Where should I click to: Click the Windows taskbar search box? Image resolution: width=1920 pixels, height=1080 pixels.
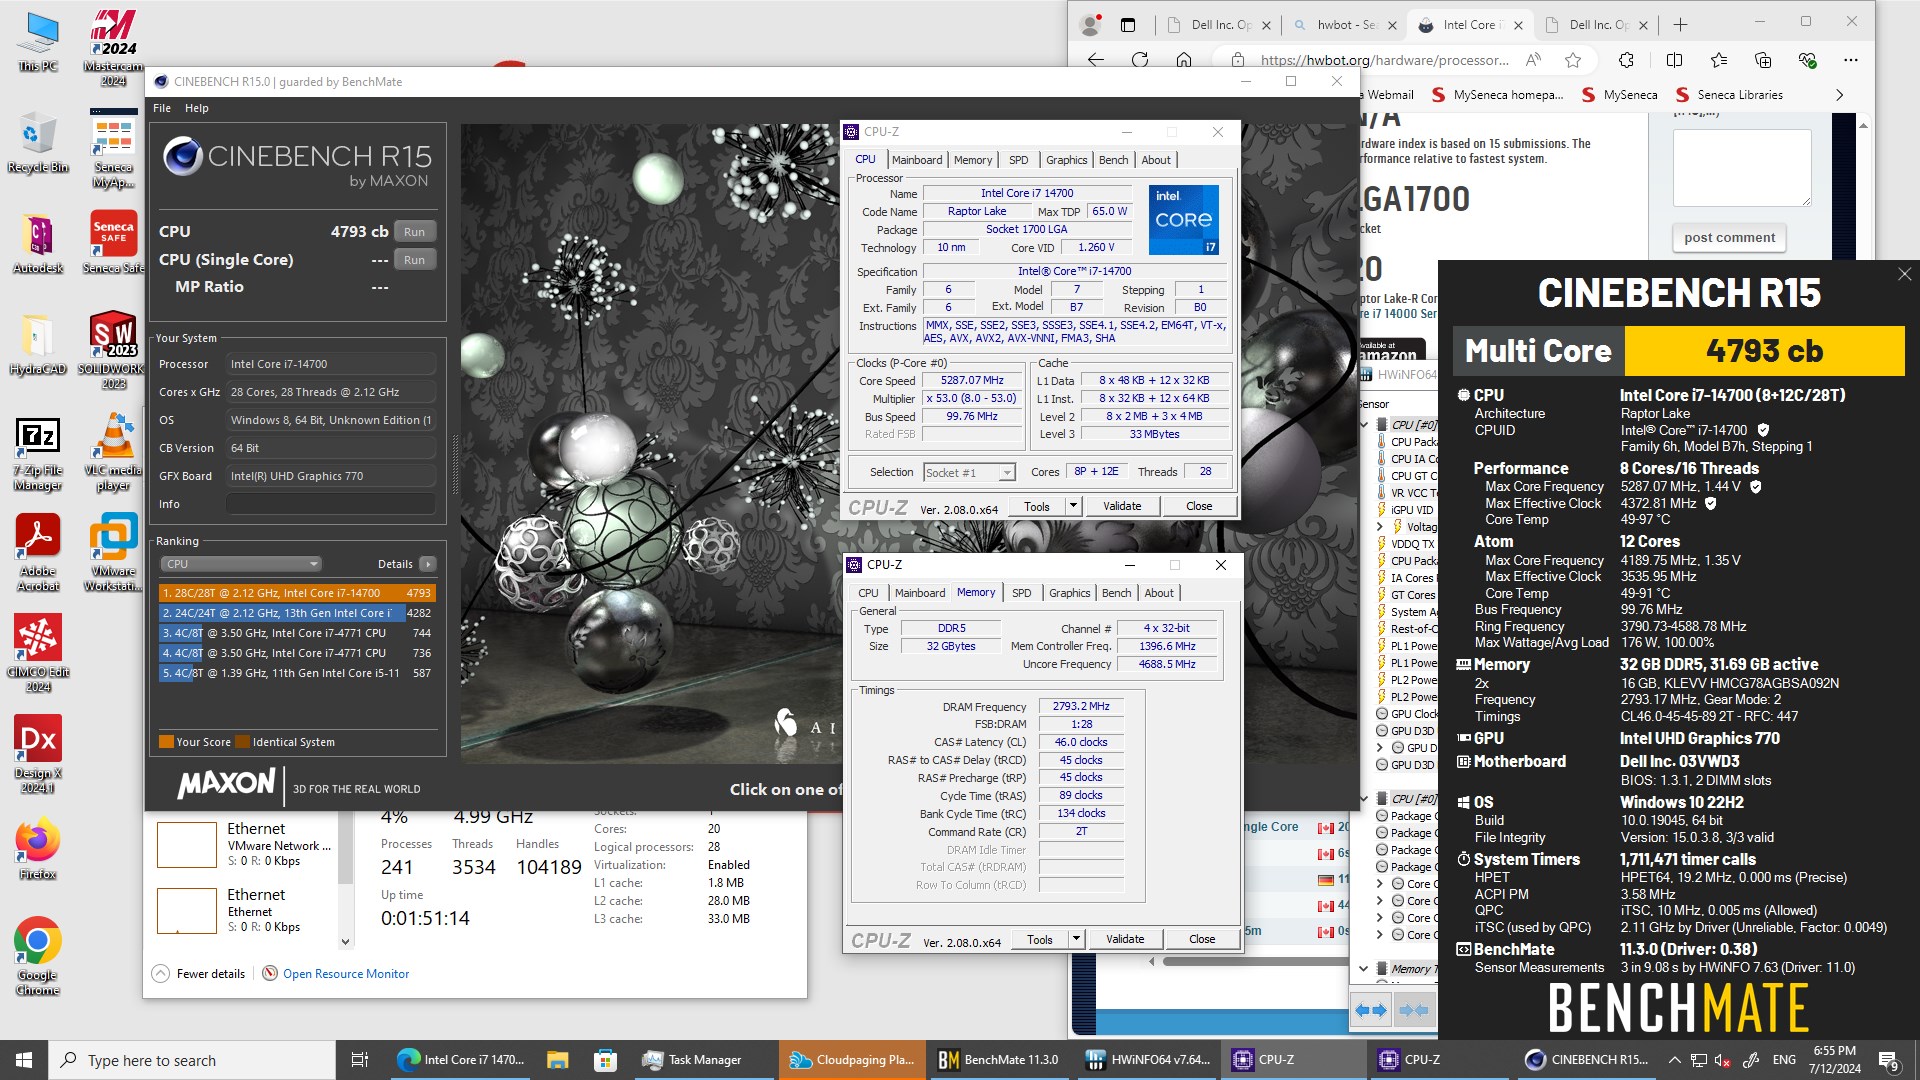[192, 1060]
